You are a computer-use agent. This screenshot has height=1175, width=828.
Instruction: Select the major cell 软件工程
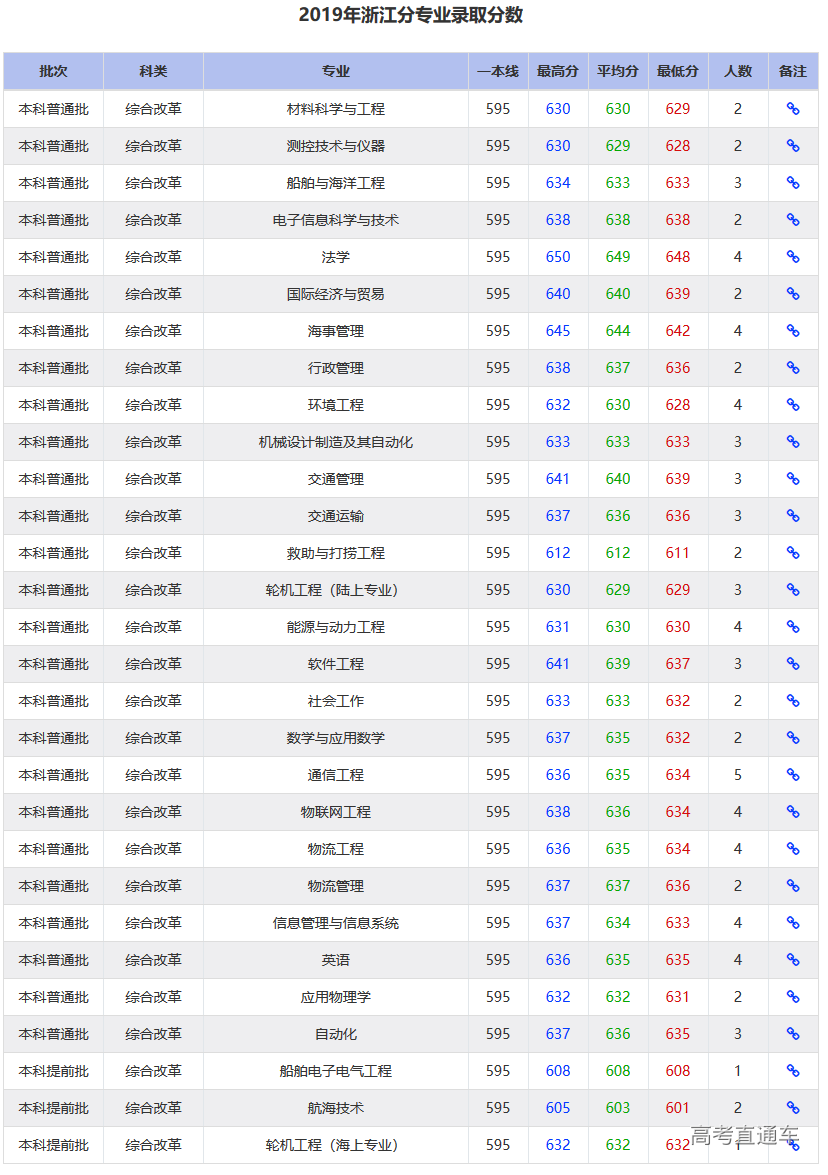pos(336,664)
